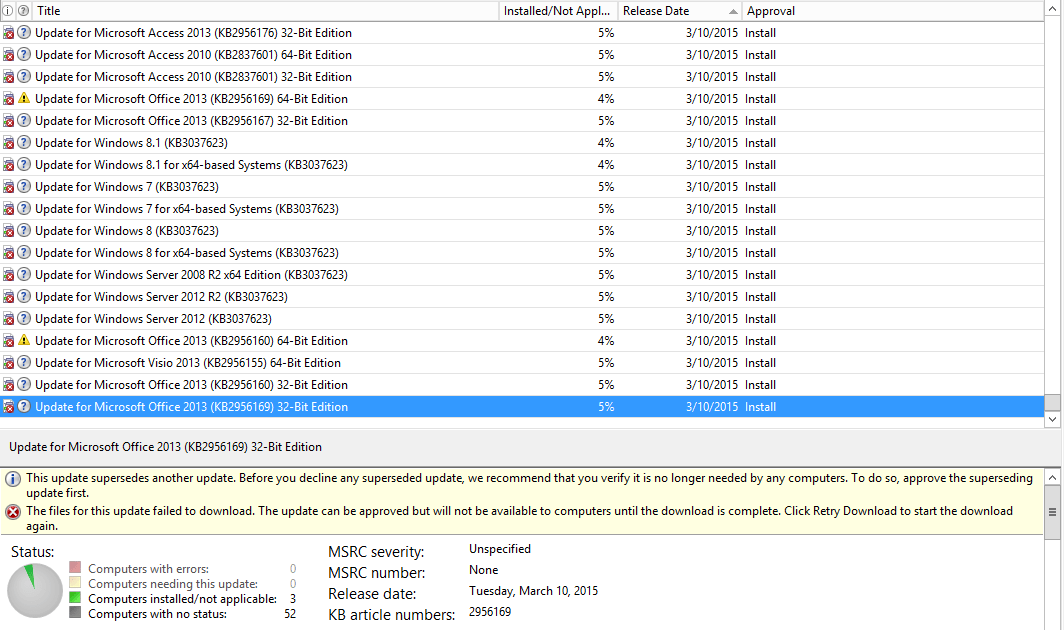Select Update for Microsoft Access 2010 (KB2837601) 64-Bit Edition

193,54
